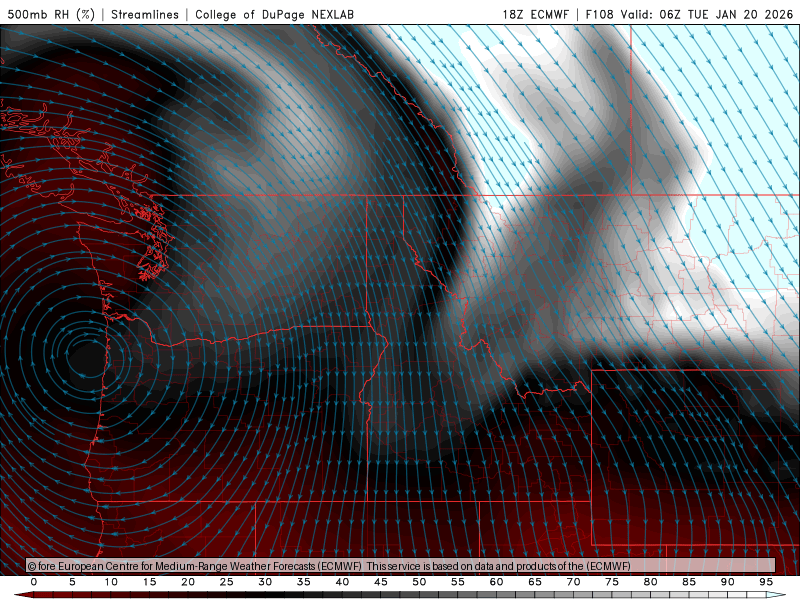Click the 85 percent colorbar tick label
Screen dimensions: 800x600
(x=690, y=582)
